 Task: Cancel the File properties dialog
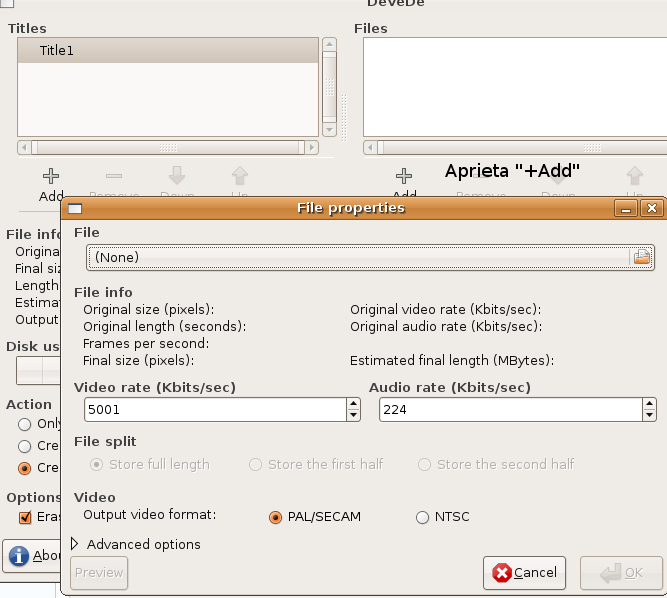tap(524, 573)
